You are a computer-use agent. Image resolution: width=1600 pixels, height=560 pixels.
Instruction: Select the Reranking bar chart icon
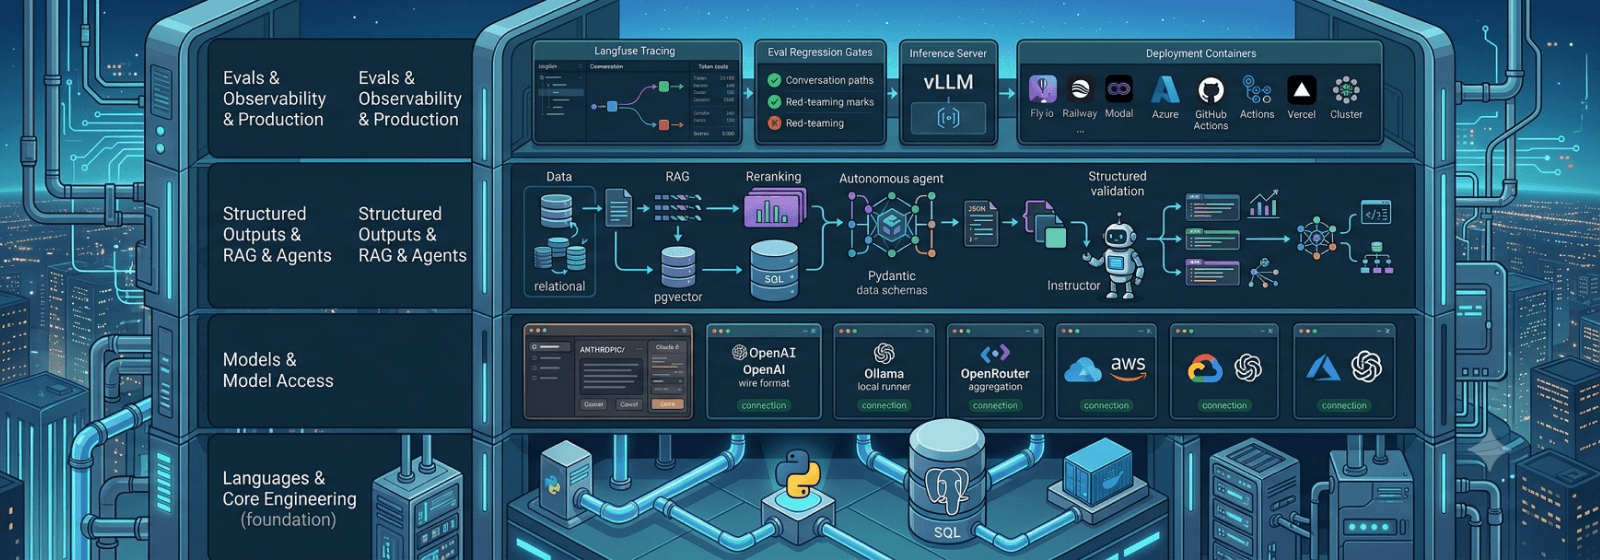[x=773, y=208]
